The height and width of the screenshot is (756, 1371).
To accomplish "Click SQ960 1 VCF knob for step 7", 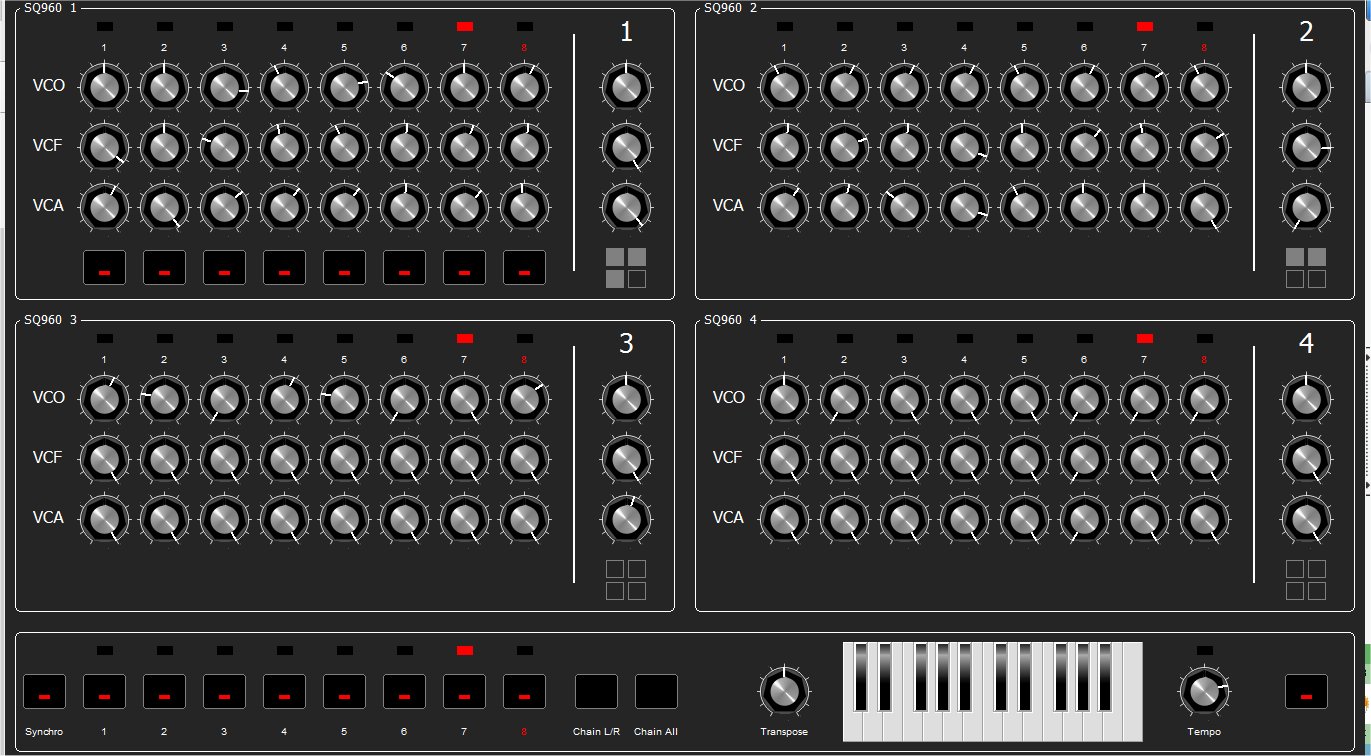I will tap(464, 147).
